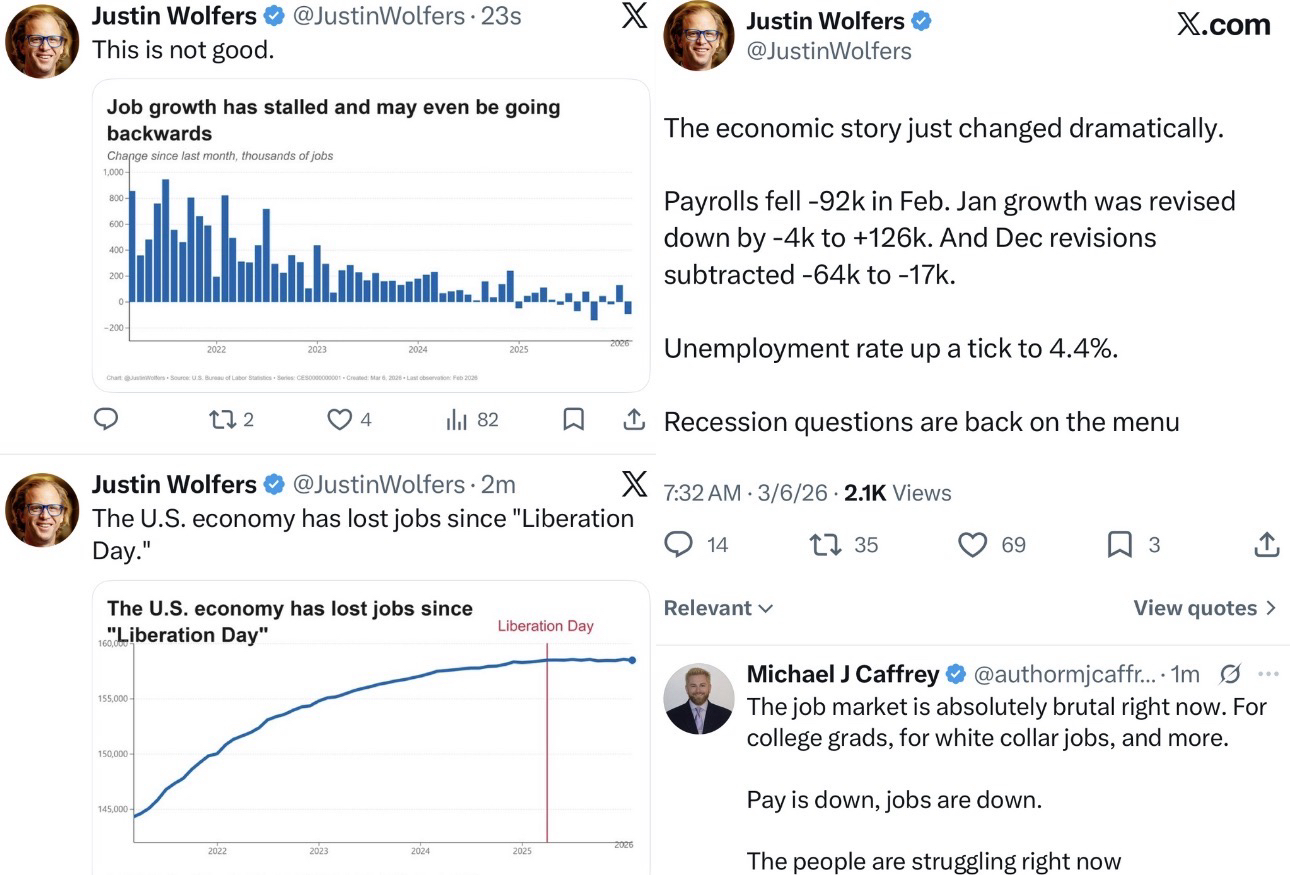The height and width of the screenshot is (875, 1290).
Task: Open more options on Michael J Caffrey's reply
Action: [1268, 673]
